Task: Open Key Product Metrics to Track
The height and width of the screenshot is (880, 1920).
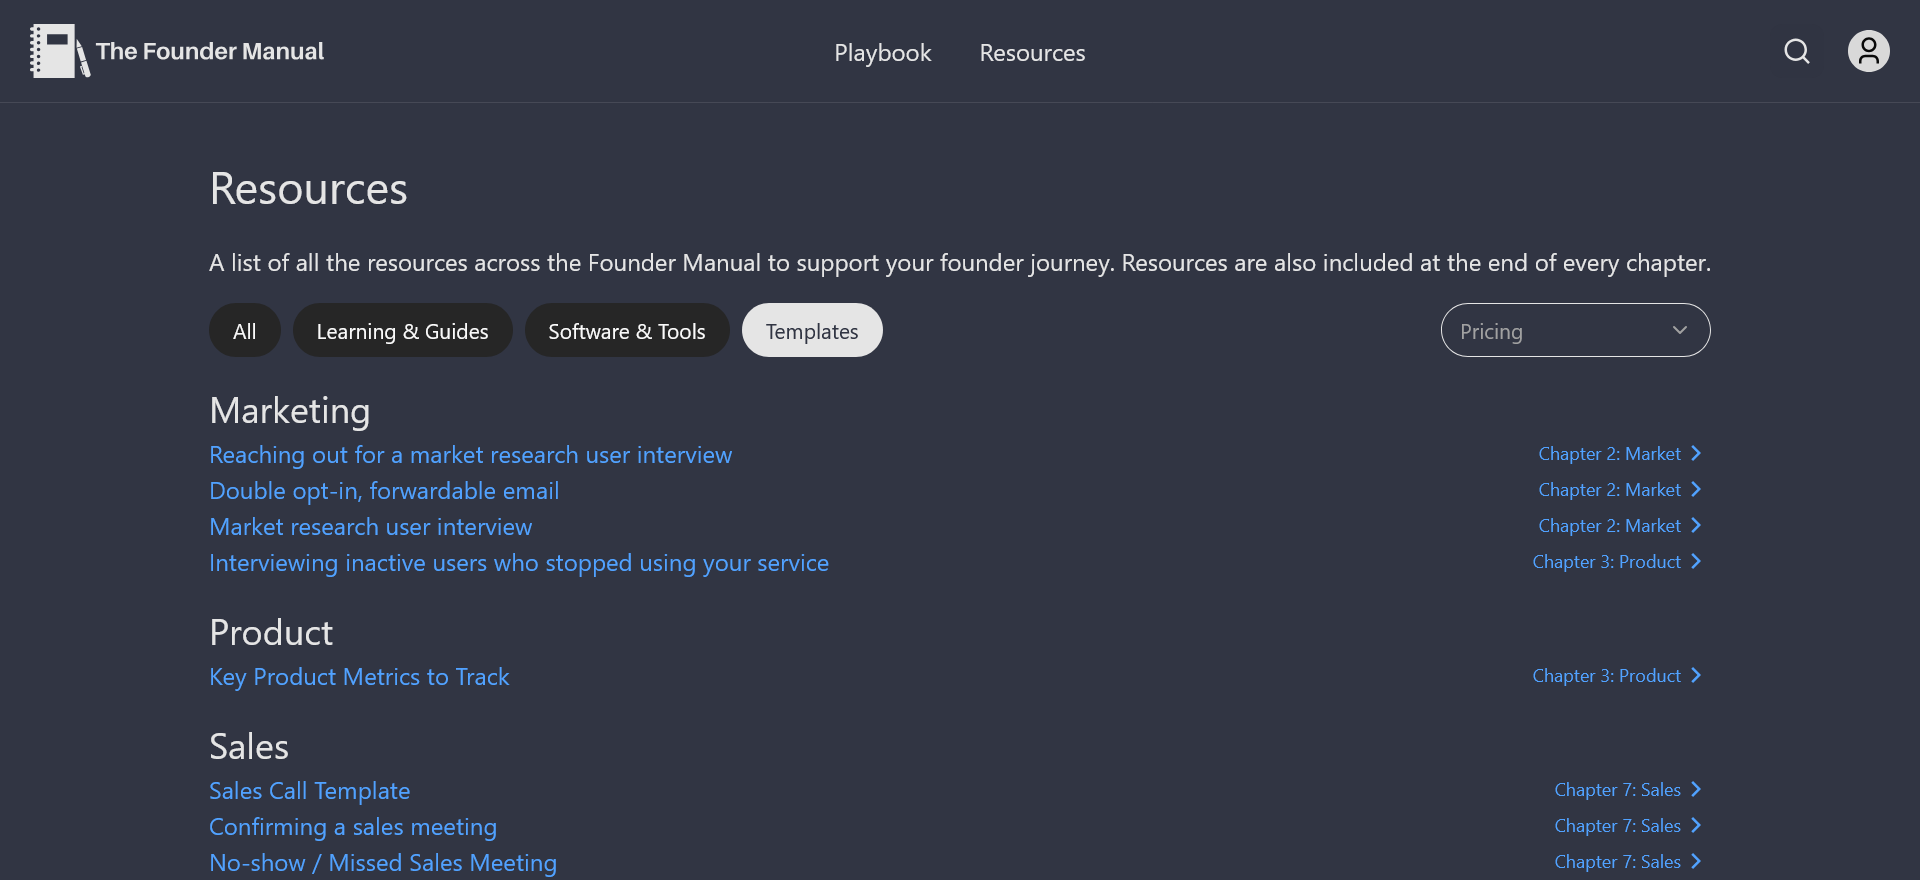Action: [x=359, y=677]
